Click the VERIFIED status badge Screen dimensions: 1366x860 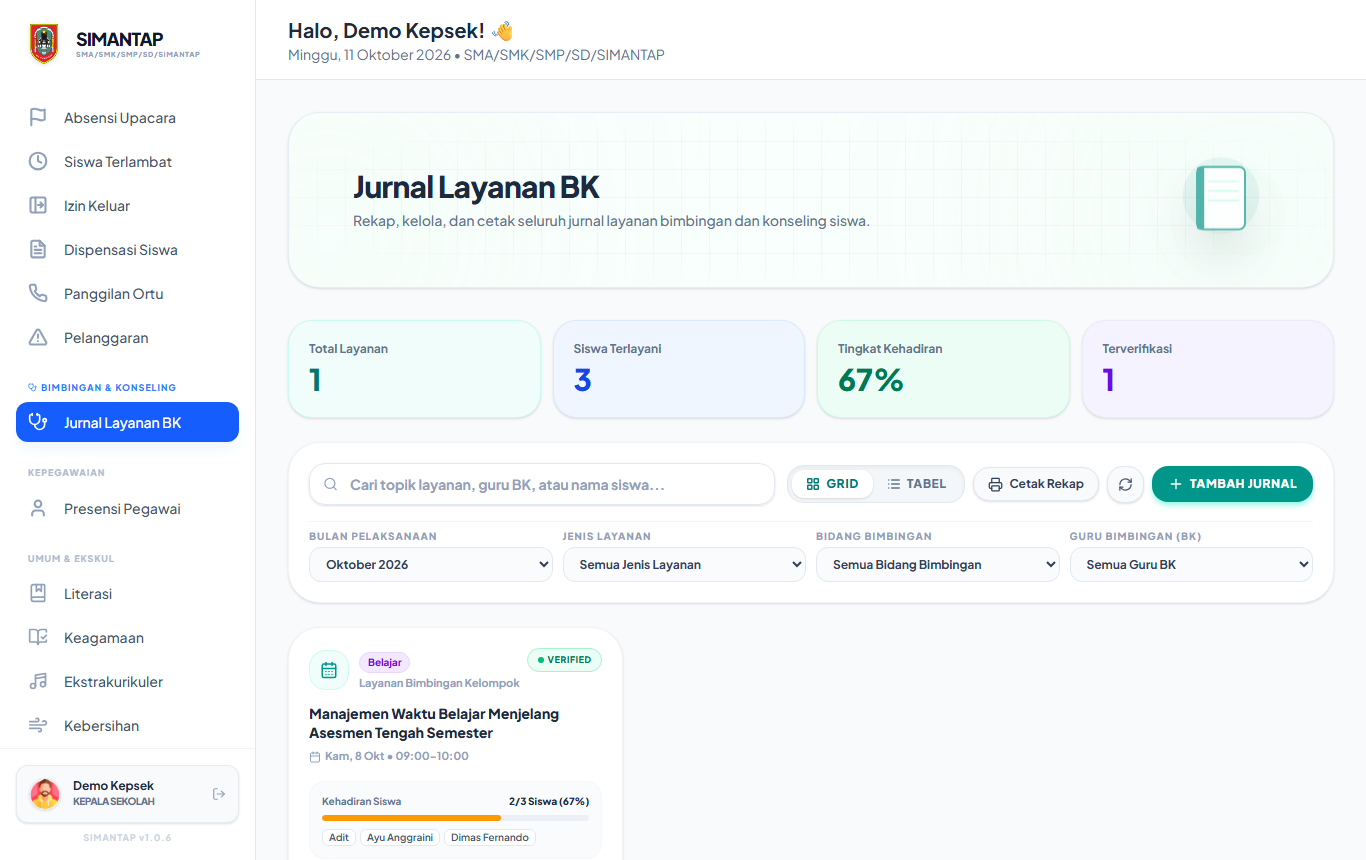tap(564, 660)
